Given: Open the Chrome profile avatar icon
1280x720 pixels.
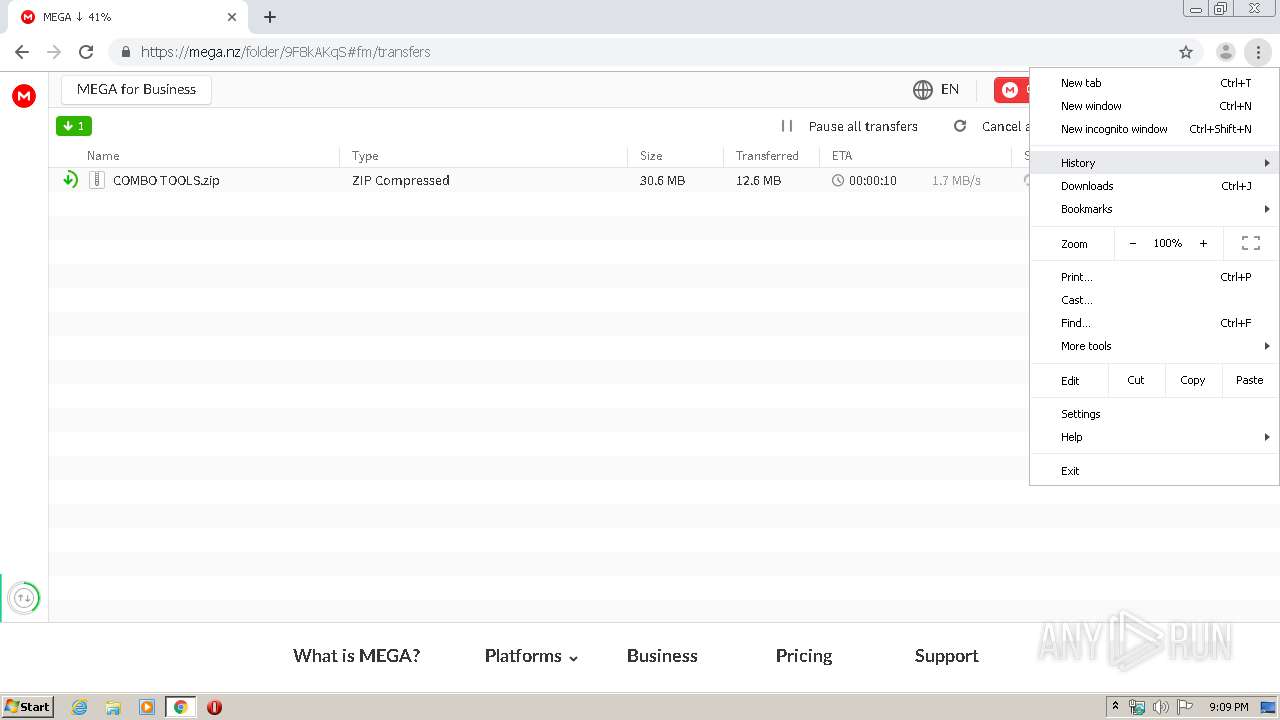Looking at the screenshot, I should click(1226, 52).
